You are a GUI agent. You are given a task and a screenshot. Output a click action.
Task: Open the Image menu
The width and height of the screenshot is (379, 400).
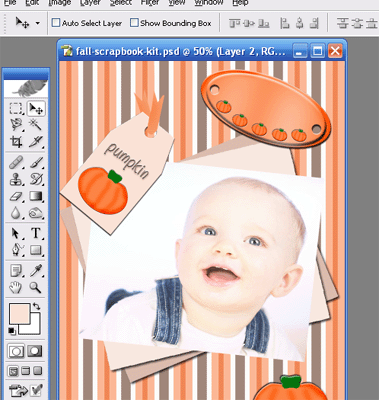coord(59,3)
